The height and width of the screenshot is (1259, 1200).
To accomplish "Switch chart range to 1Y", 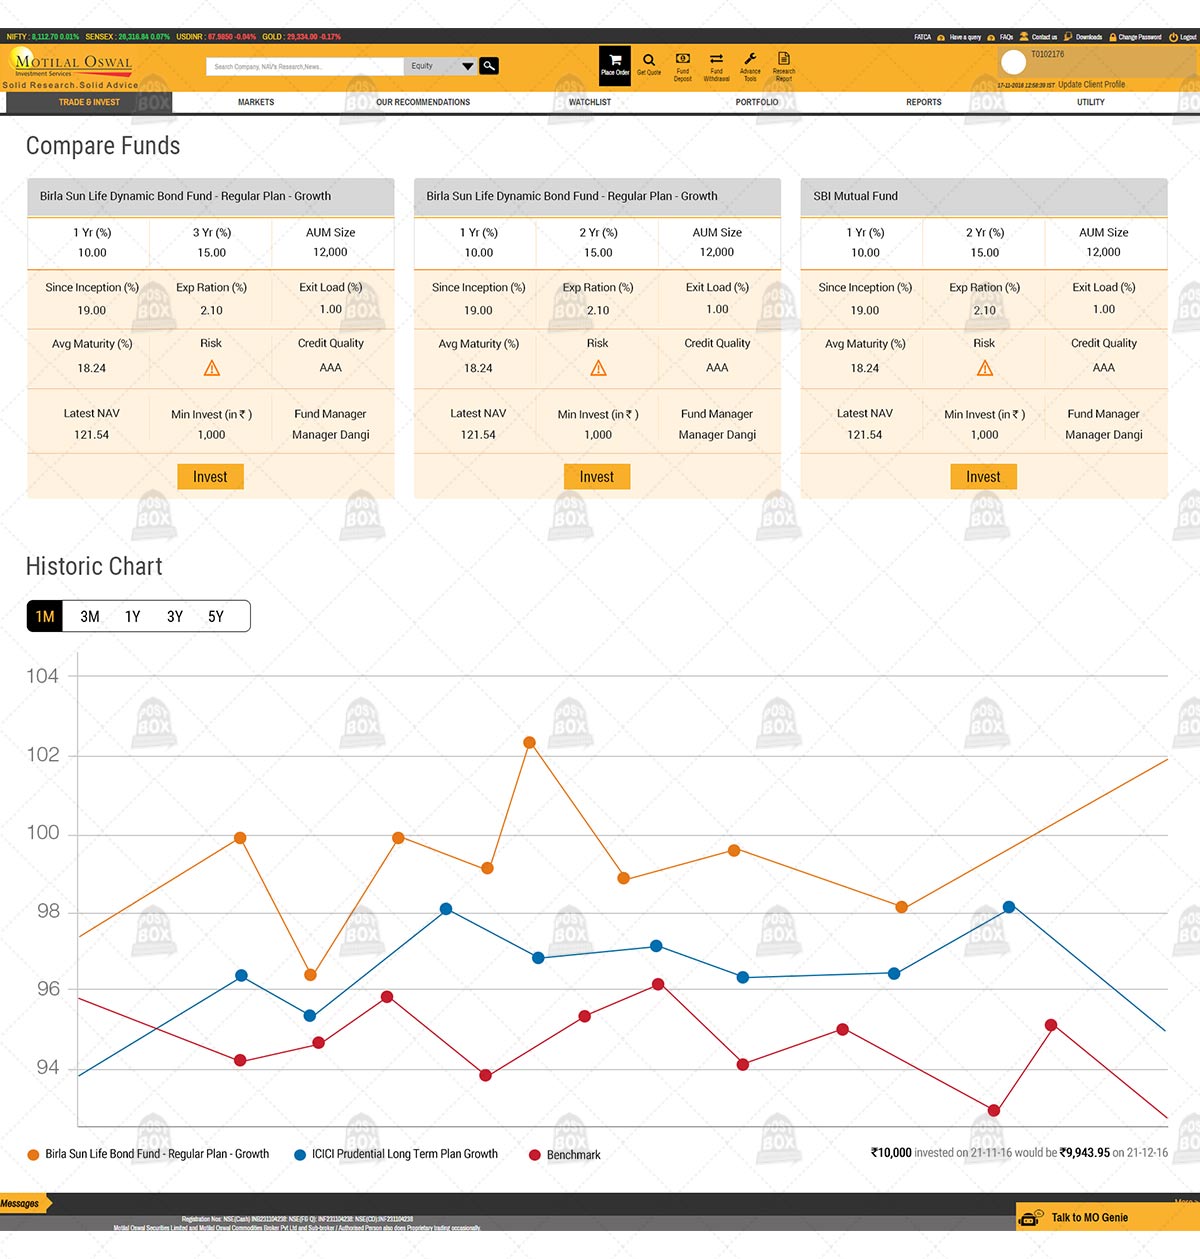I will (132, 617).
